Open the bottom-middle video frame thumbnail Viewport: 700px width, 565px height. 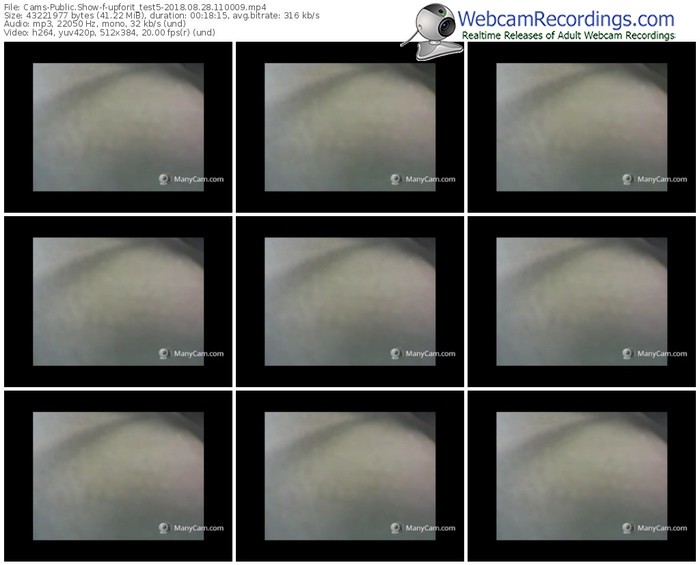(349, 474)
